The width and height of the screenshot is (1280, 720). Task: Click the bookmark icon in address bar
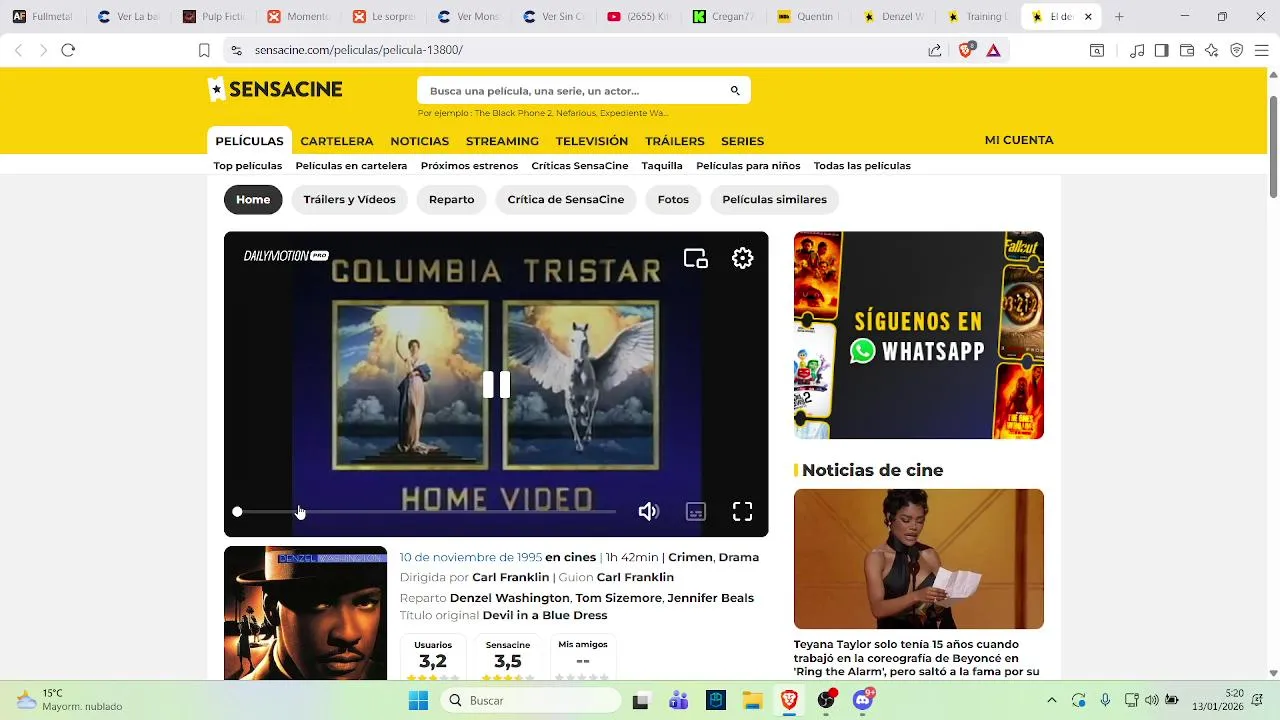tap(204, 50)
